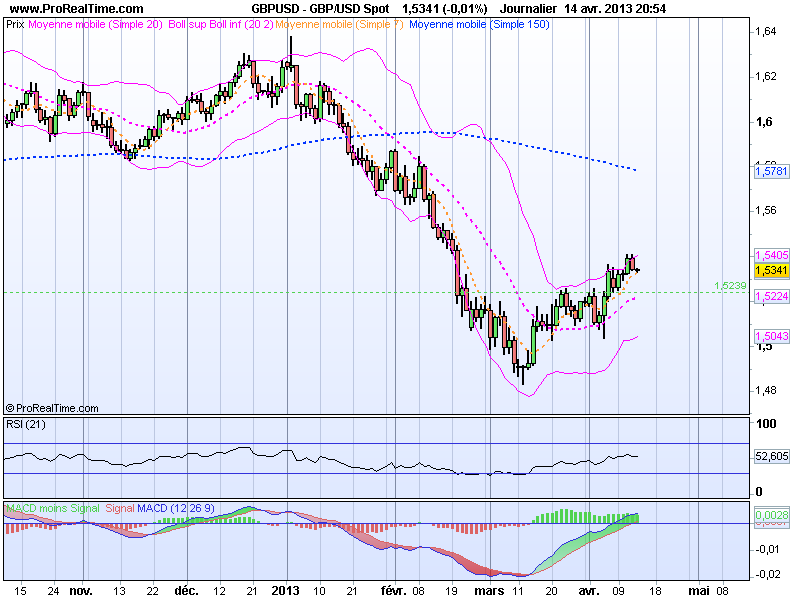Click the date 14 avr. 2013 20:54
Viewport: 800px width, 600px height.
[615, 9]
